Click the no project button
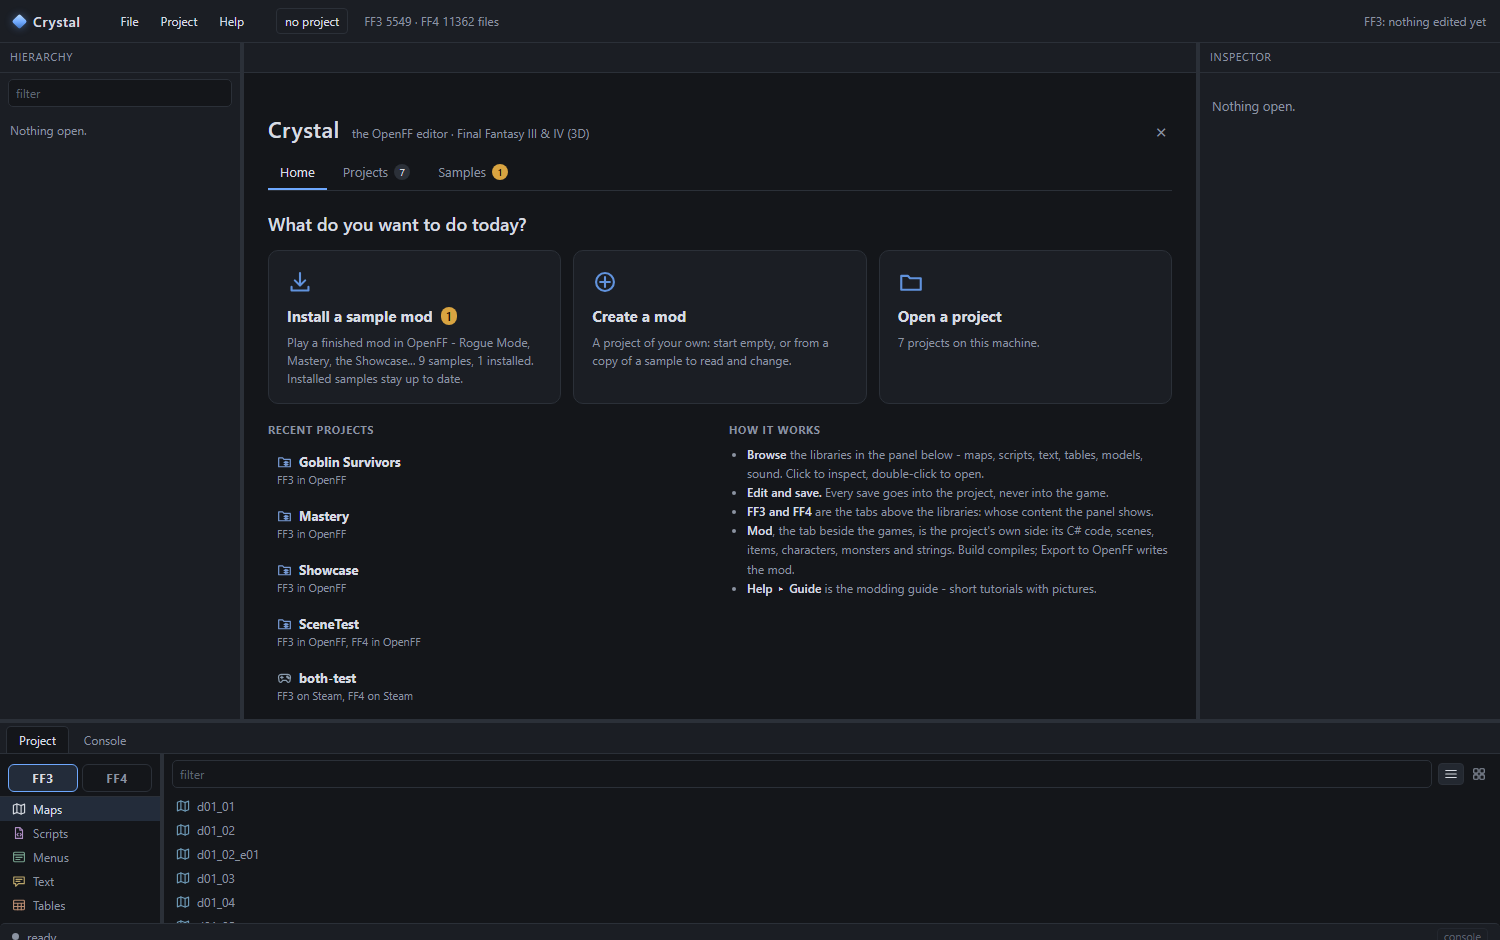 (312, 22)
